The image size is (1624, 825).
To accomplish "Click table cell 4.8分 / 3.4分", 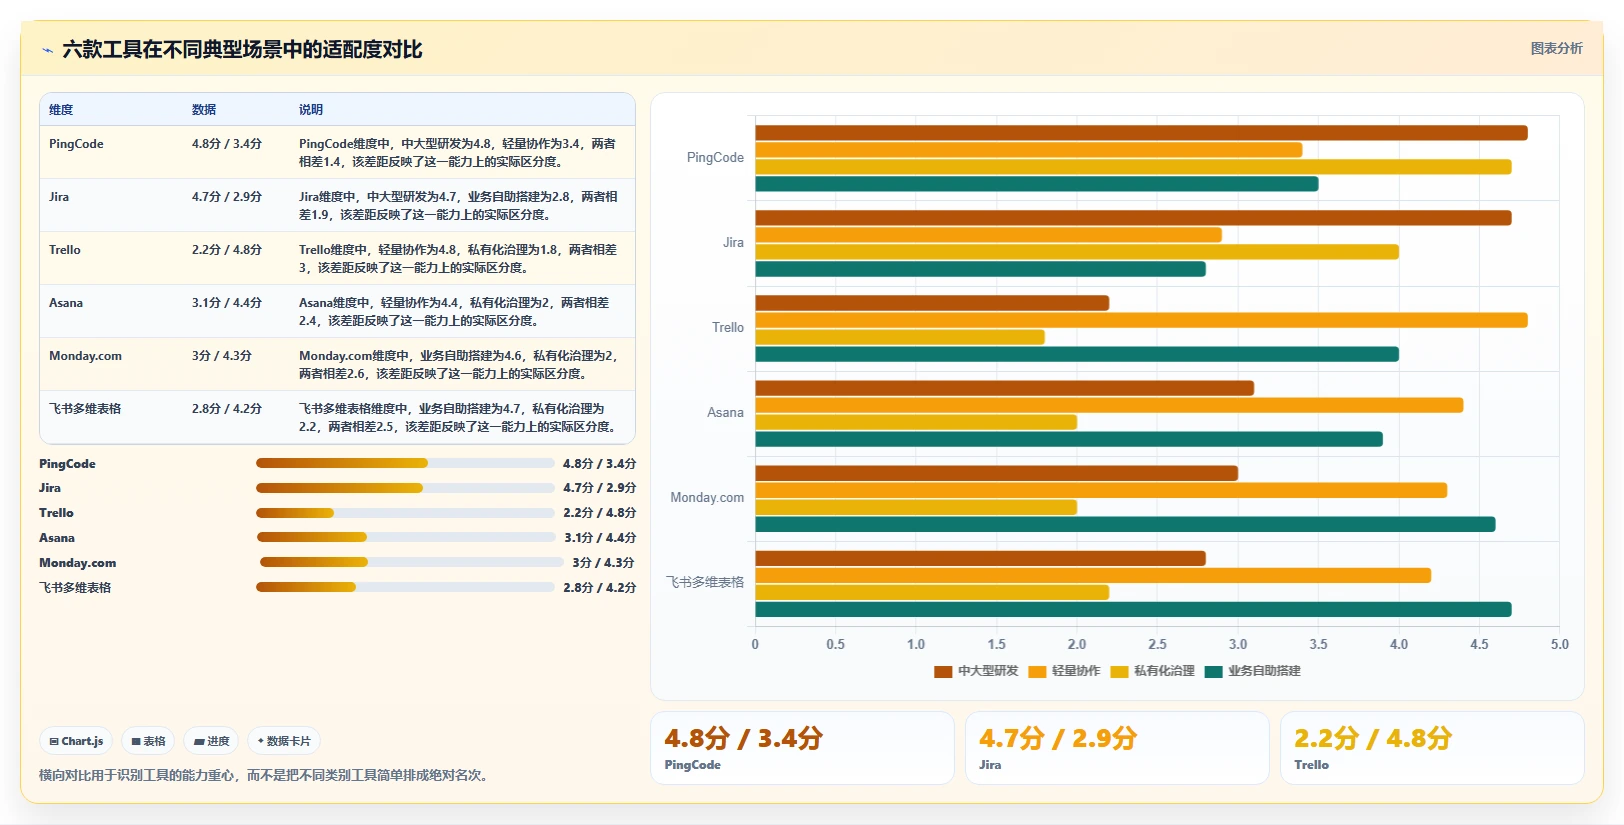I will click(x=227, y=144).
